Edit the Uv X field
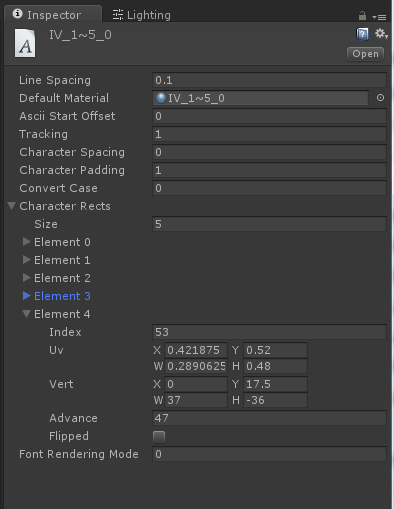The width and height of the screenshot is (394, 509). pyautogui.click(x=196, y=350)
